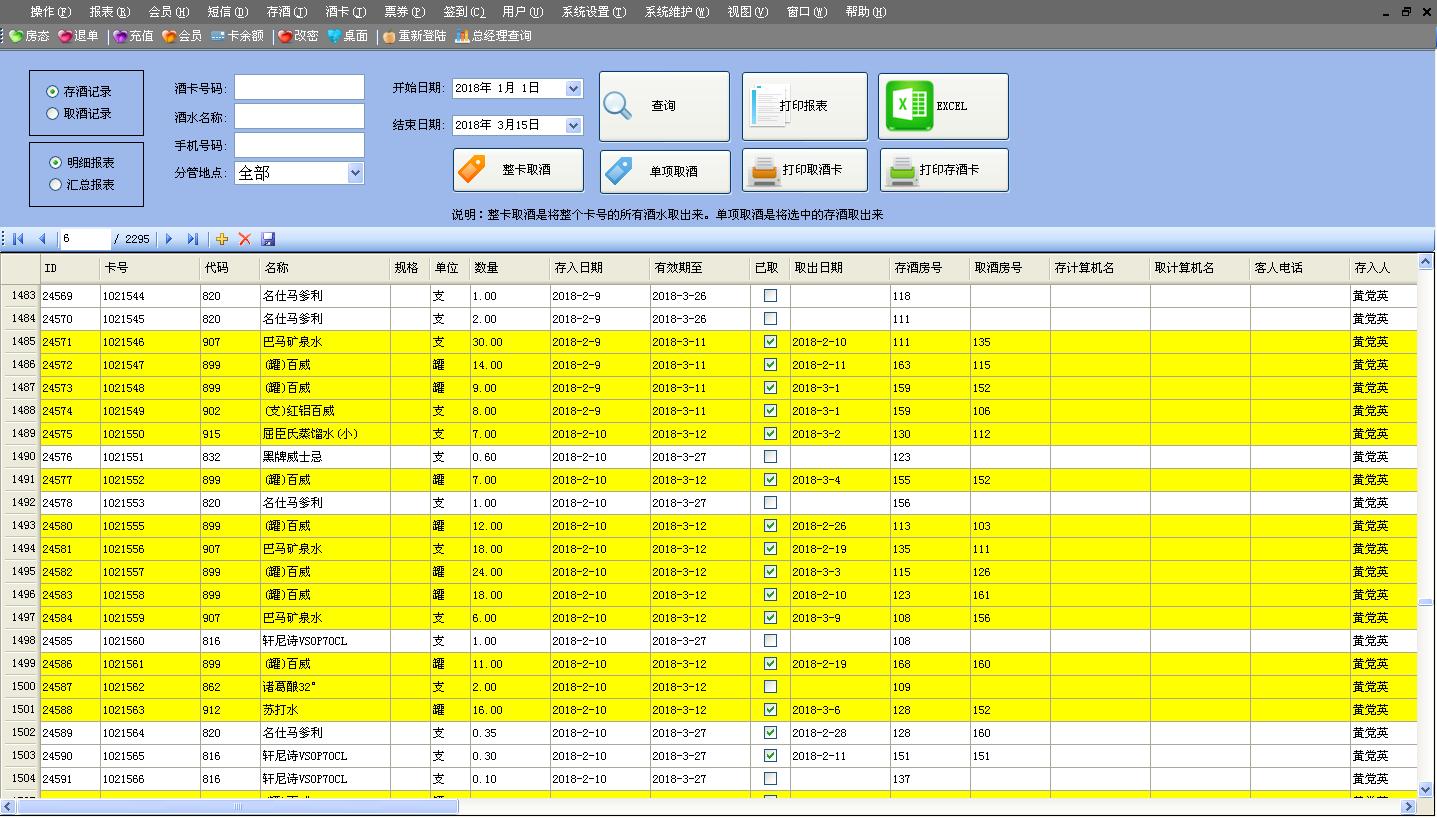Open the 存酒 menu in menu bar

pyautogui.click(x=286, y=12)
